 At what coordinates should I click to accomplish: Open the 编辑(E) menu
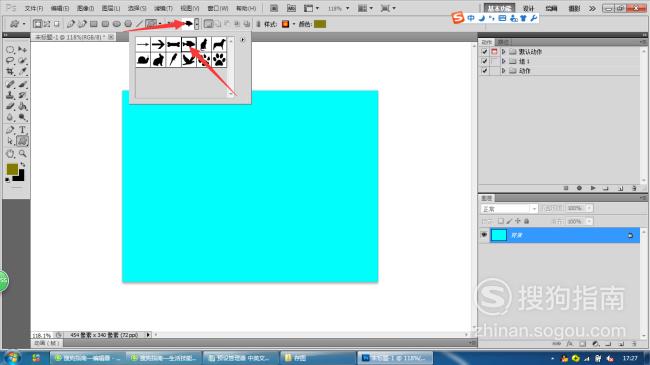point(60,8)
